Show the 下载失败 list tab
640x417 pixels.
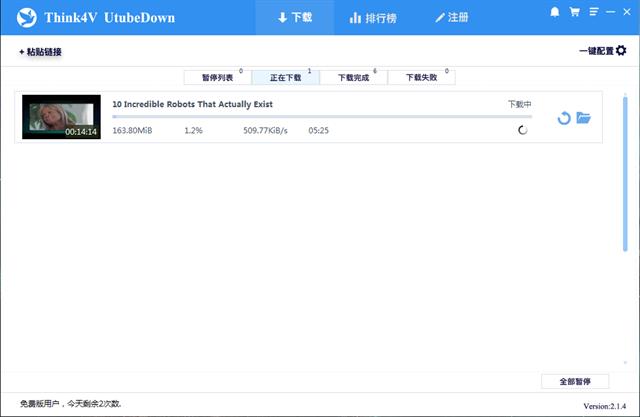coord(421,77)
